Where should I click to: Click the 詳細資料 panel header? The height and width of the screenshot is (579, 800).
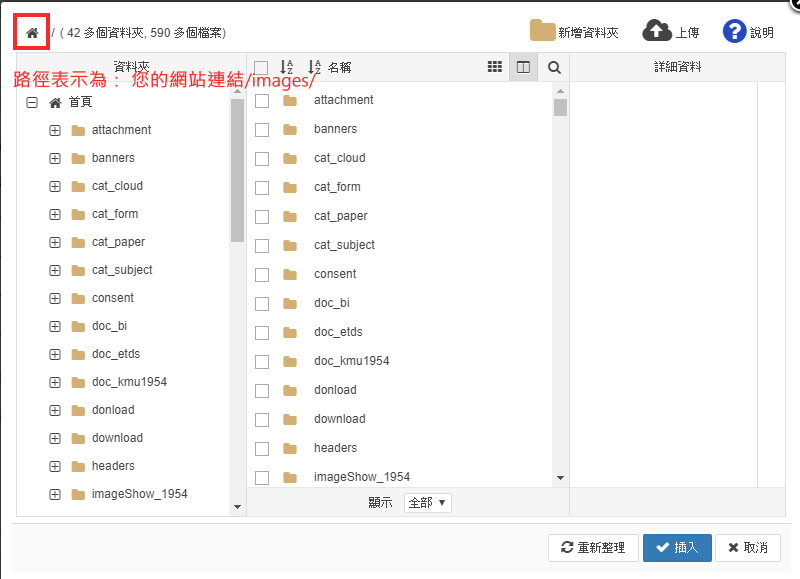[x=677, y=67]
